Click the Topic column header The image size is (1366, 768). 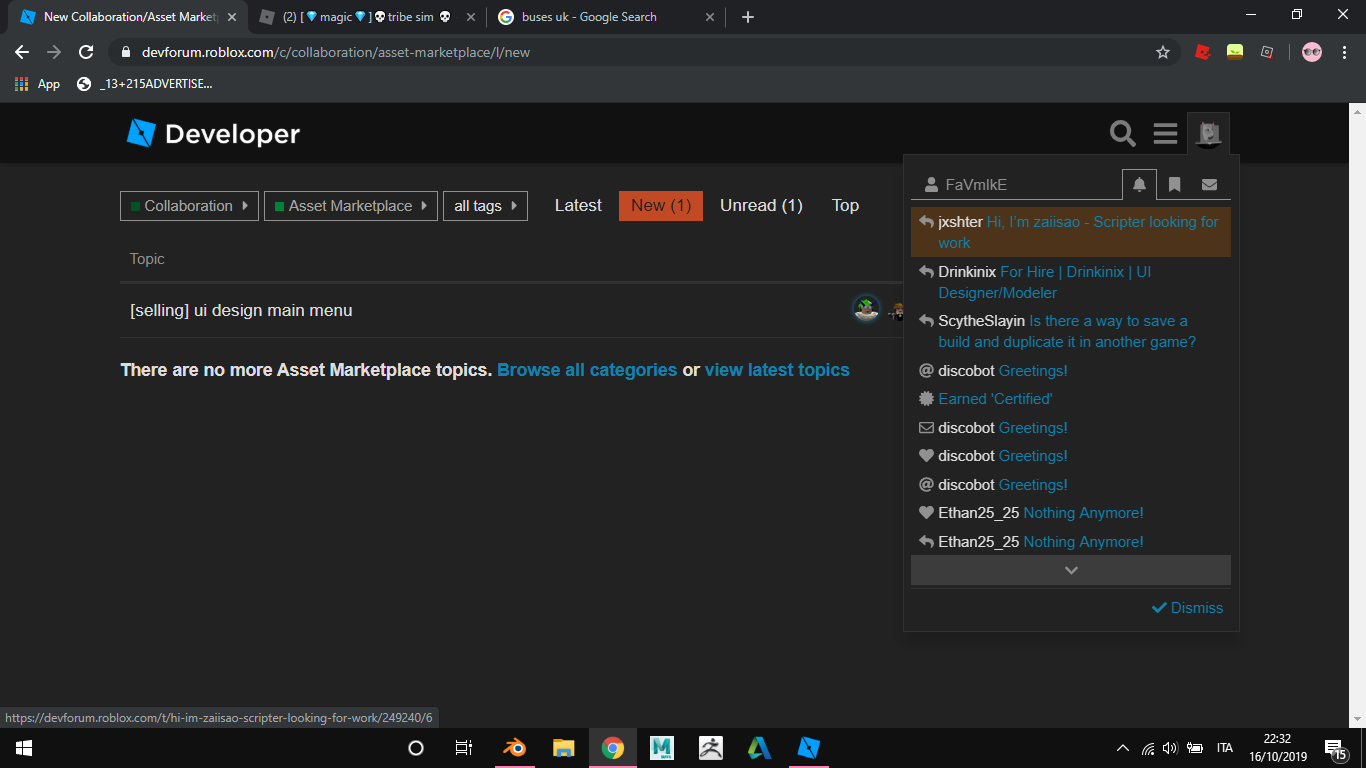(147, 259)
